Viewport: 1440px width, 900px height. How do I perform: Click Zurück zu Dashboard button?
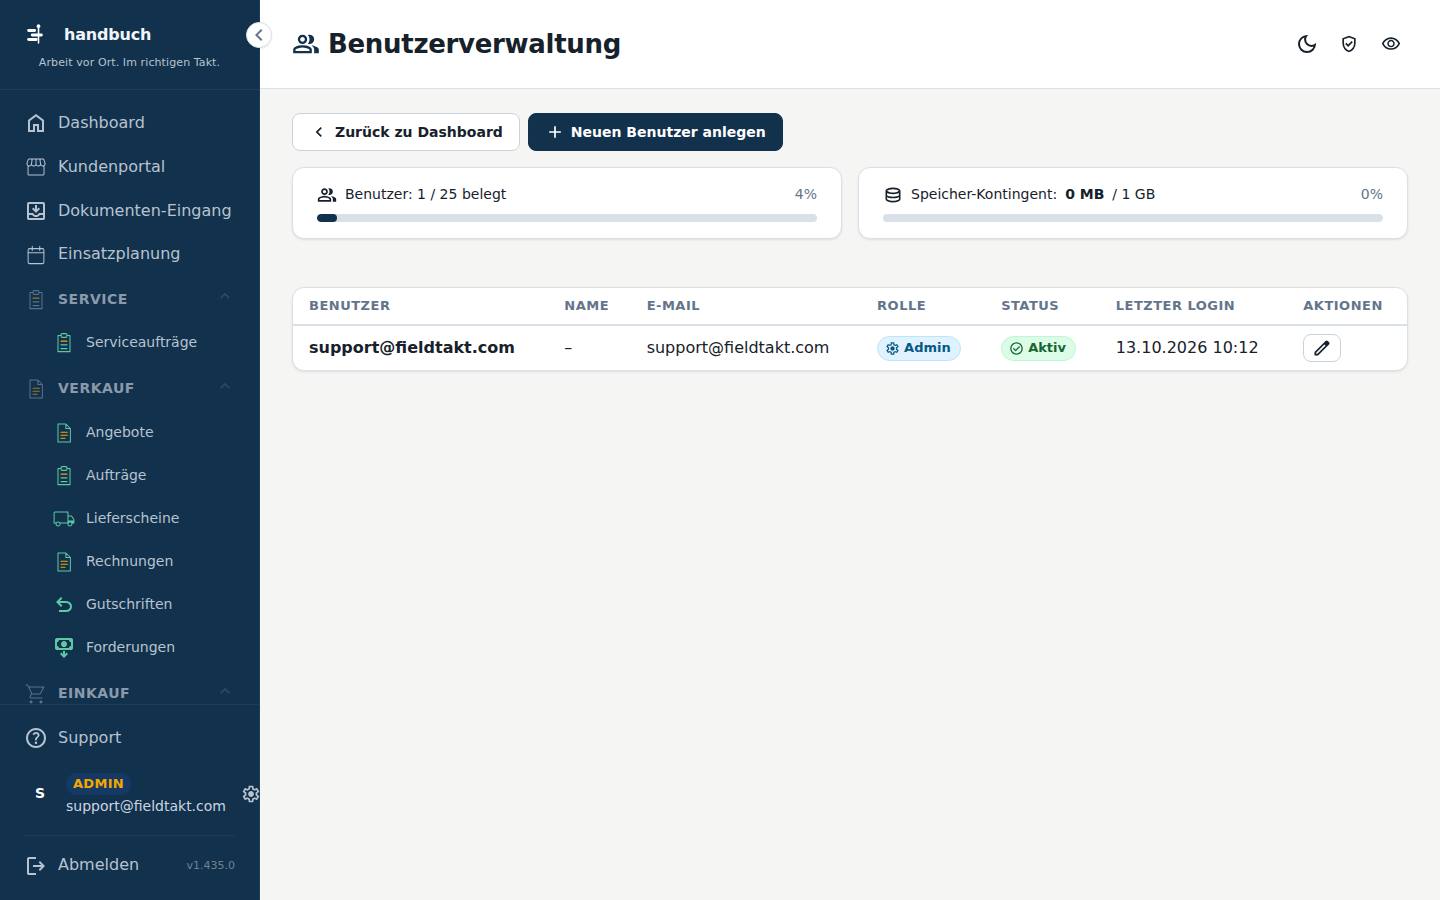(406, 132)
